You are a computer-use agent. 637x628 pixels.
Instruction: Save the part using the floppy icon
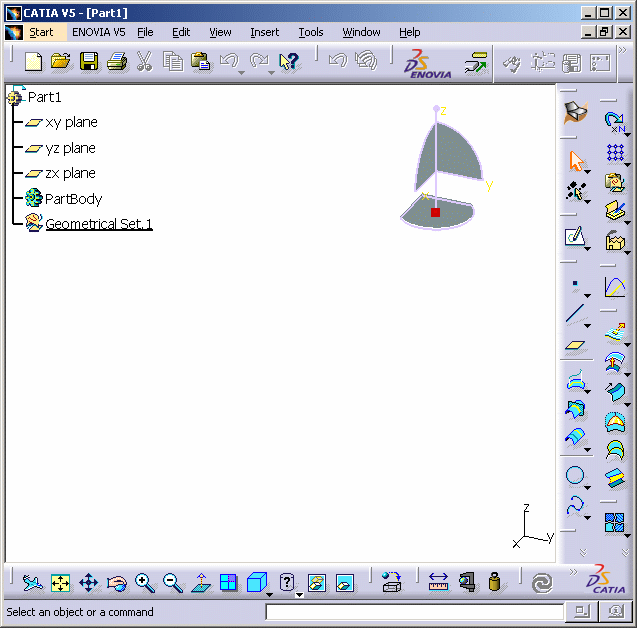(89, 62)
